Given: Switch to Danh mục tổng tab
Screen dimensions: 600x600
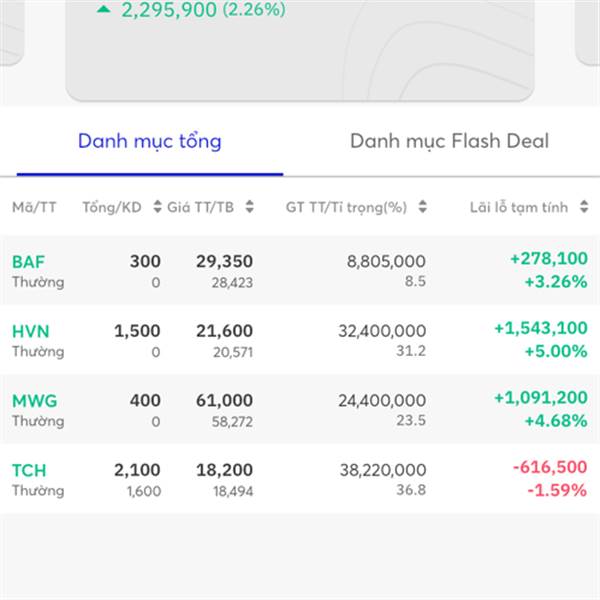Looking at the screenshot, I should [x=150, y=141].
